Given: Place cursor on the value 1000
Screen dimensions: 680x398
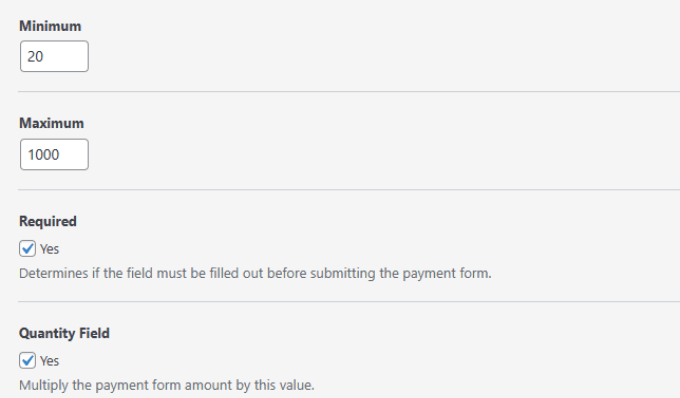Looking at the screenshot, I should coord(43,155).
